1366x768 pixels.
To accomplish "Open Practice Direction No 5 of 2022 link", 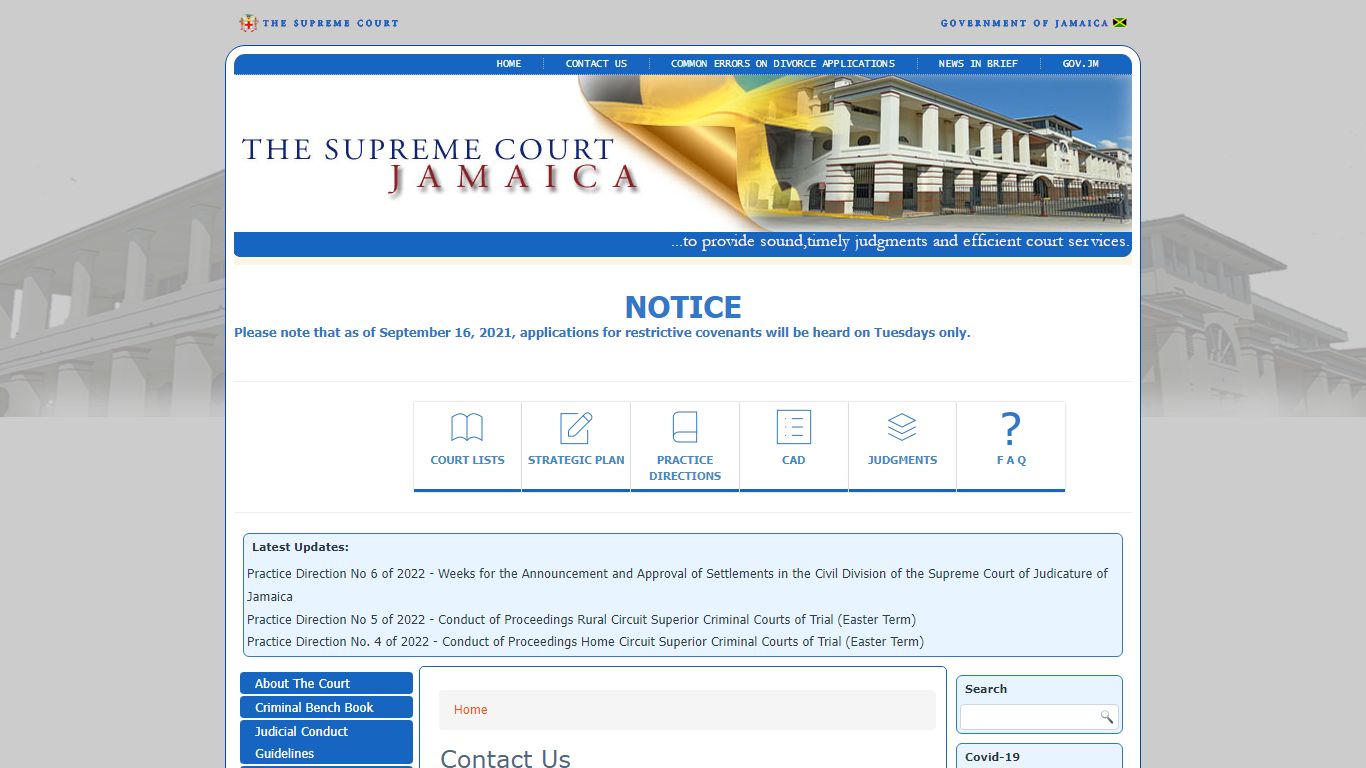I will coord(581,619).
